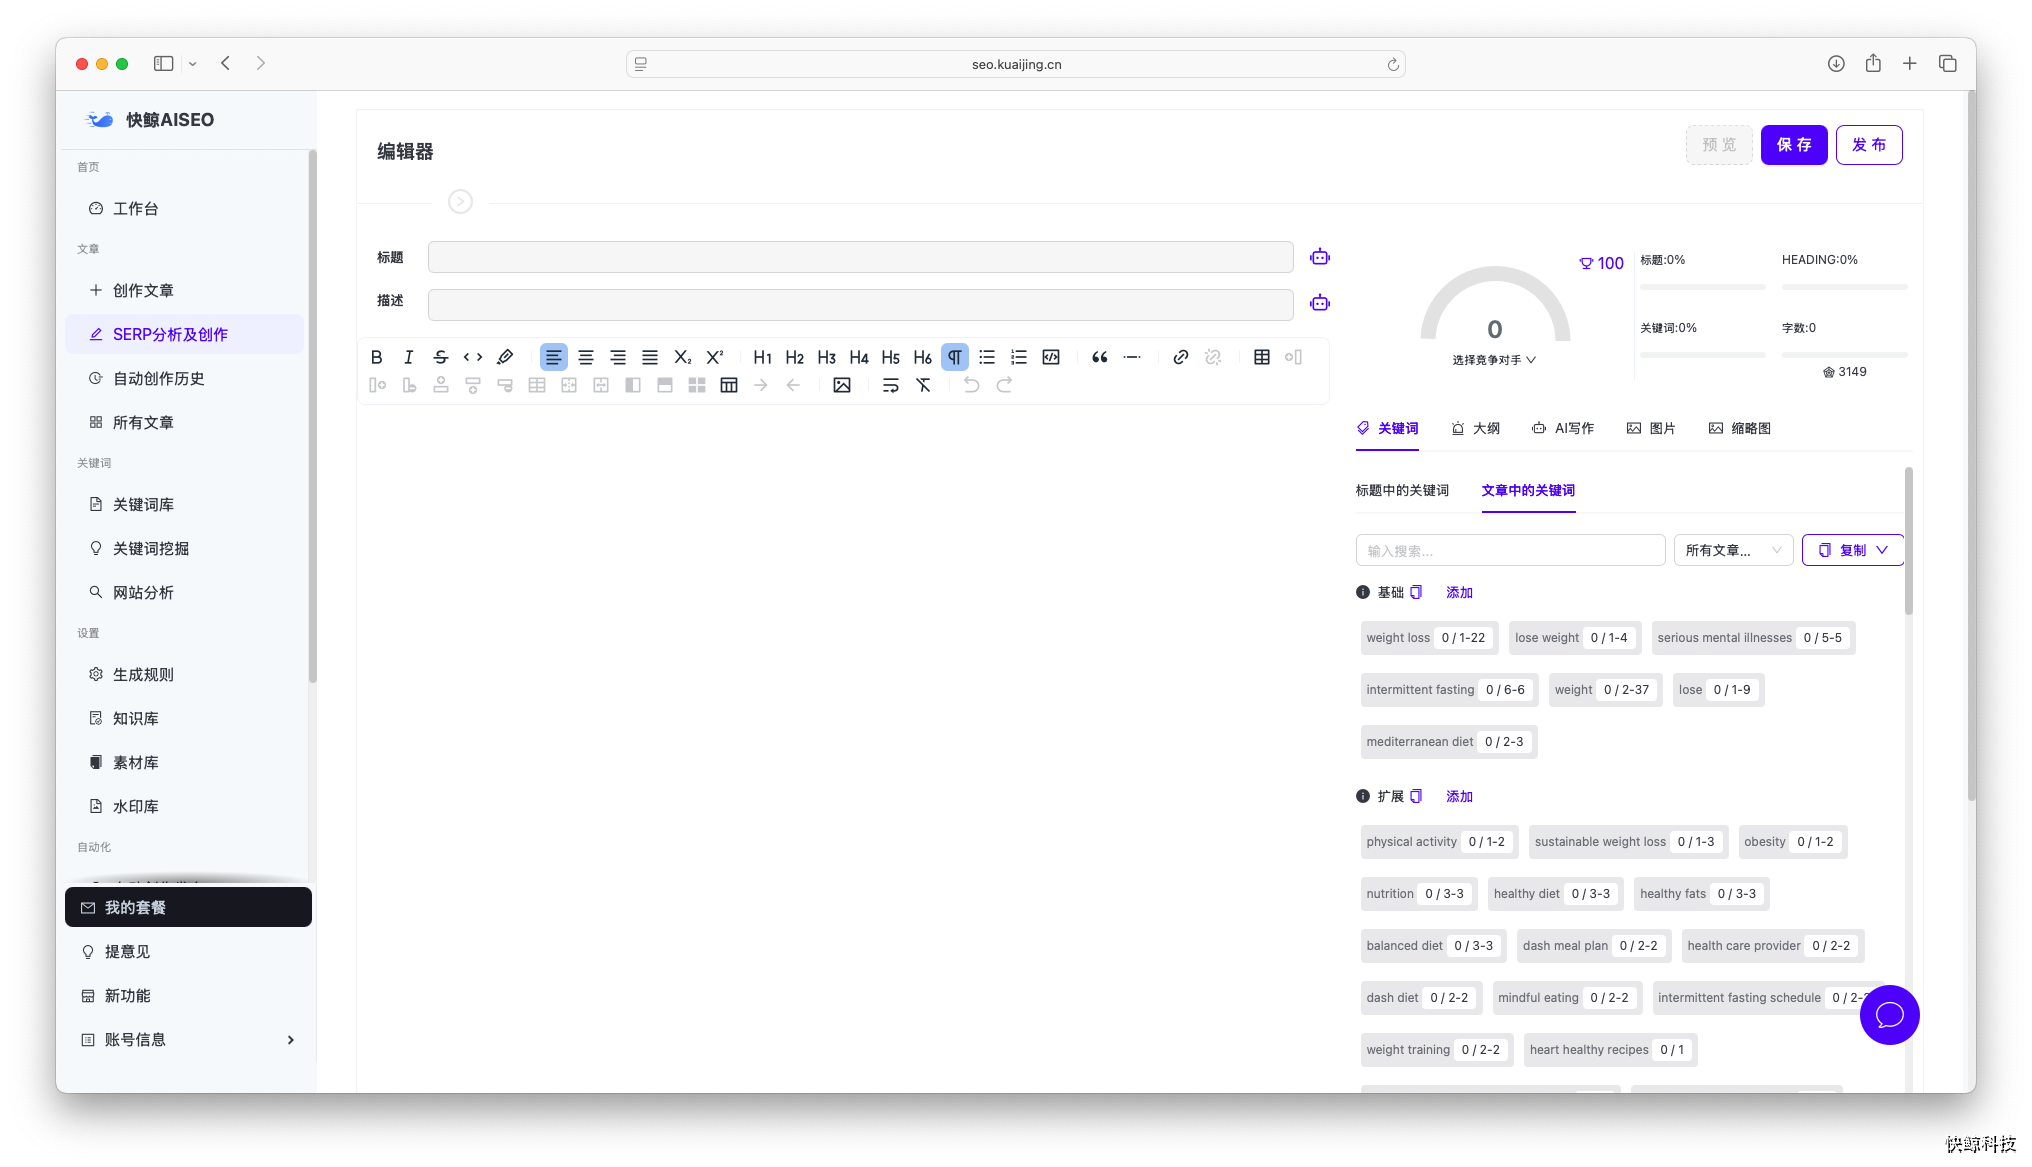This screenshot has height=1167, width=2032.
Task: Insert a hyperlink
Action: tap(1180, 357)
